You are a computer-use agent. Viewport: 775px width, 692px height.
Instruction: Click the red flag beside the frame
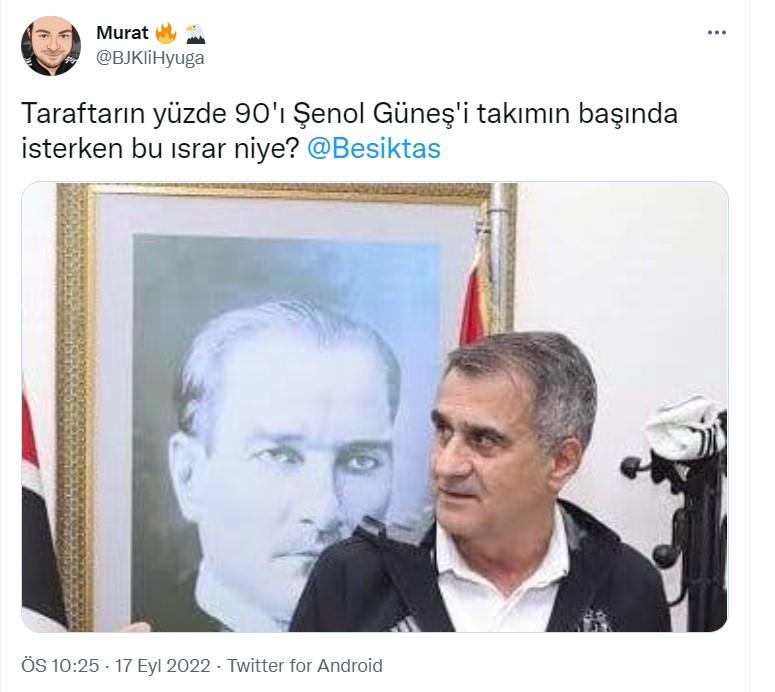click(x=474, y=297)
